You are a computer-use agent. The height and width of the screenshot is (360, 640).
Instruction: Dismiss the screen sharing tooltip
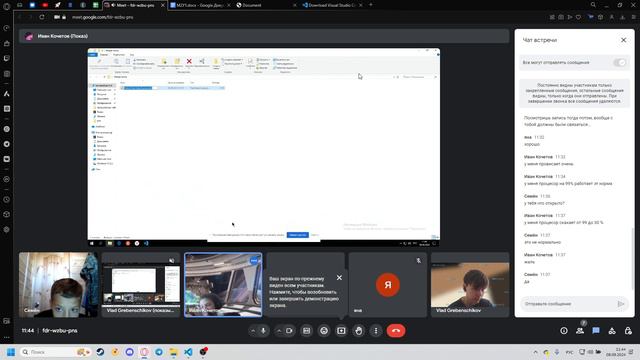pyautogui.click(x=339, y=278)
